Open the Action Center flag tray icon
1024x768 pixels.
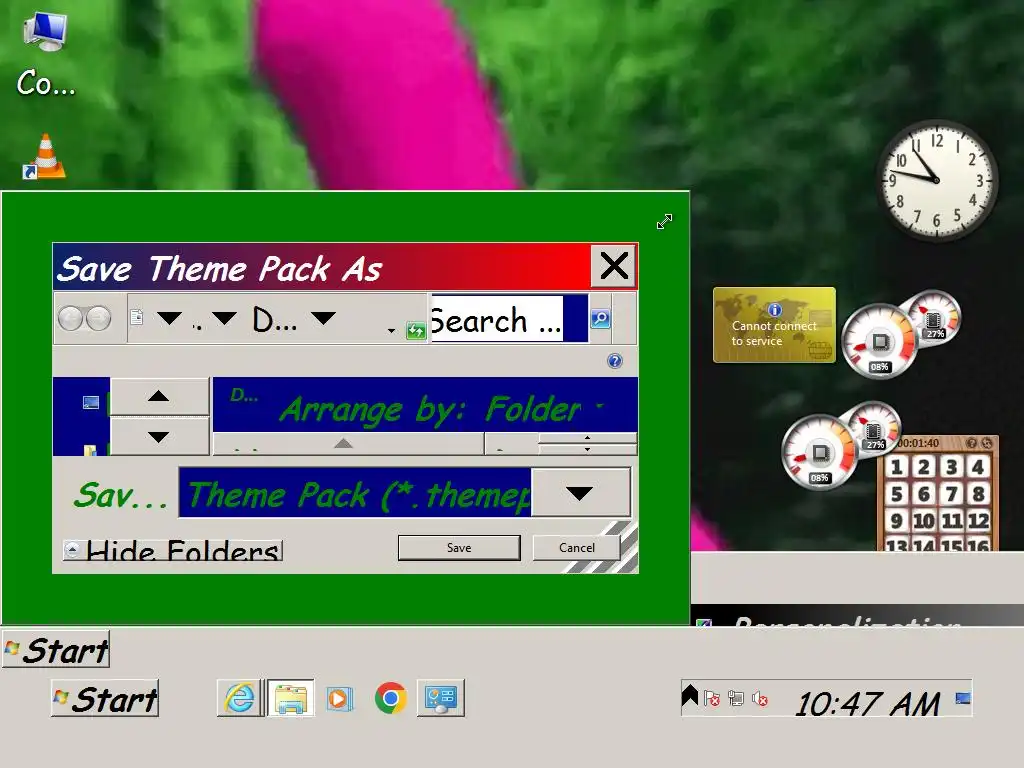coord(712,699)
